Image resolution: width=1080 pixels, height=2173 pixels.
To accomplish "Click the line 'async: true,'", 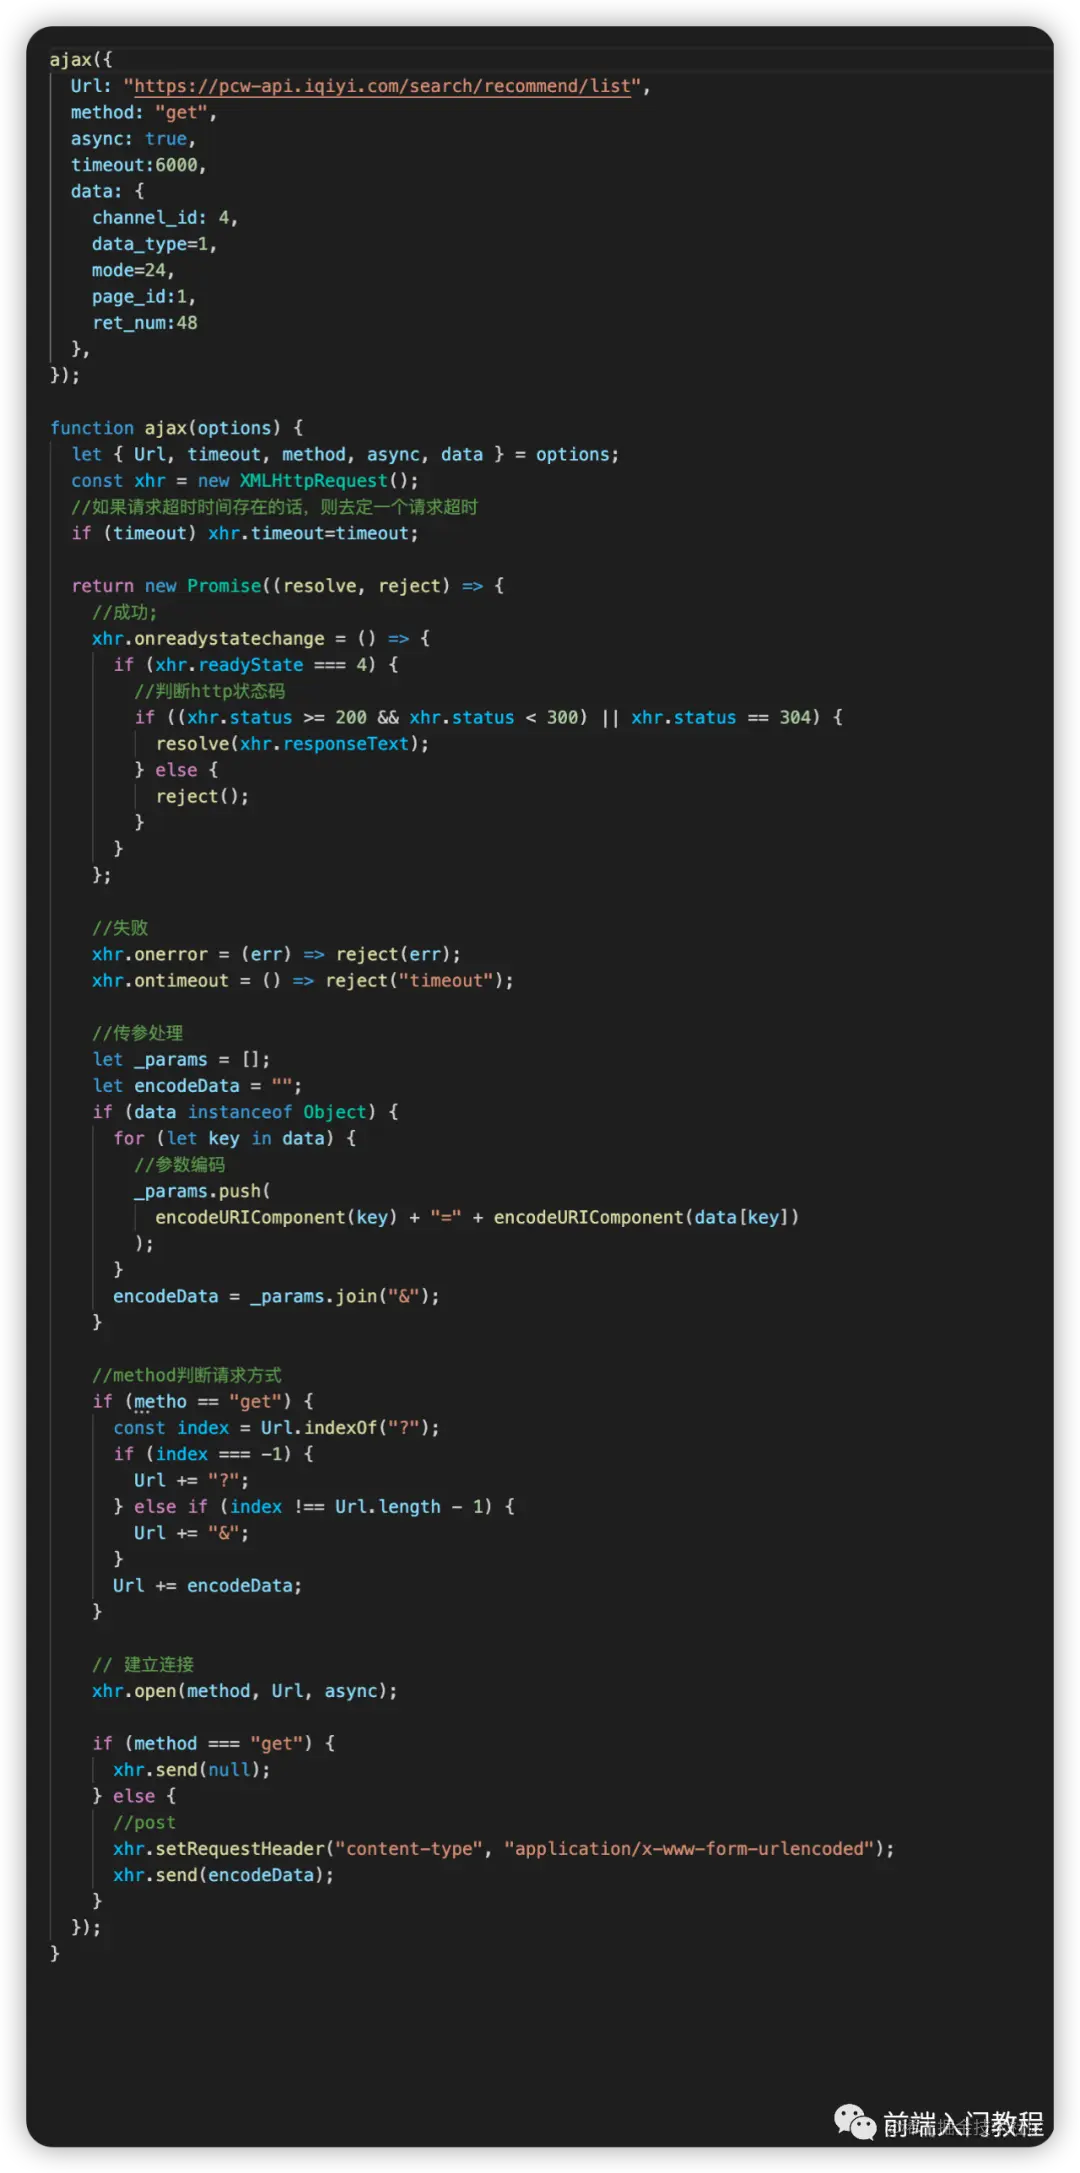I will (x=133, y=139).
